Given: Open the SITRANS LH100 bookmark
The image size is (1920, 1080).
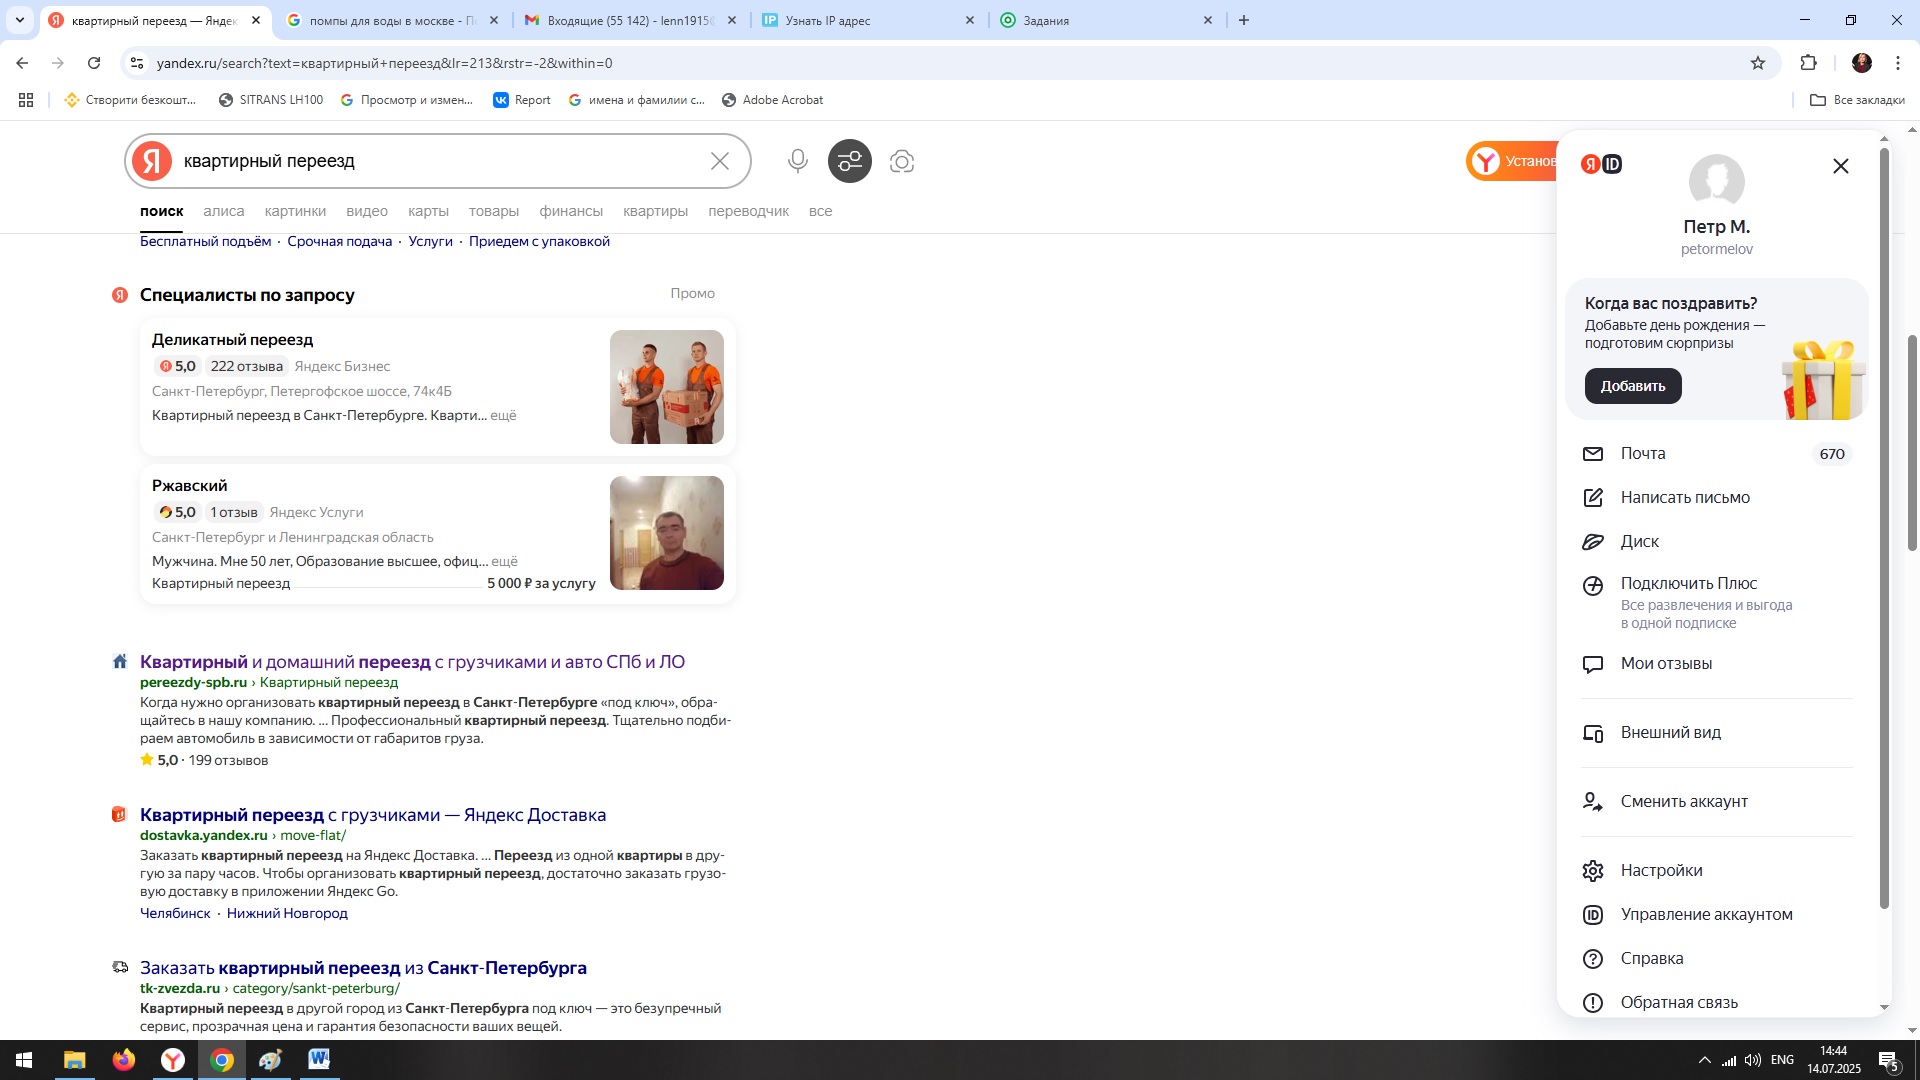Looking at the screenshot, I should click(x=271, y=100).
